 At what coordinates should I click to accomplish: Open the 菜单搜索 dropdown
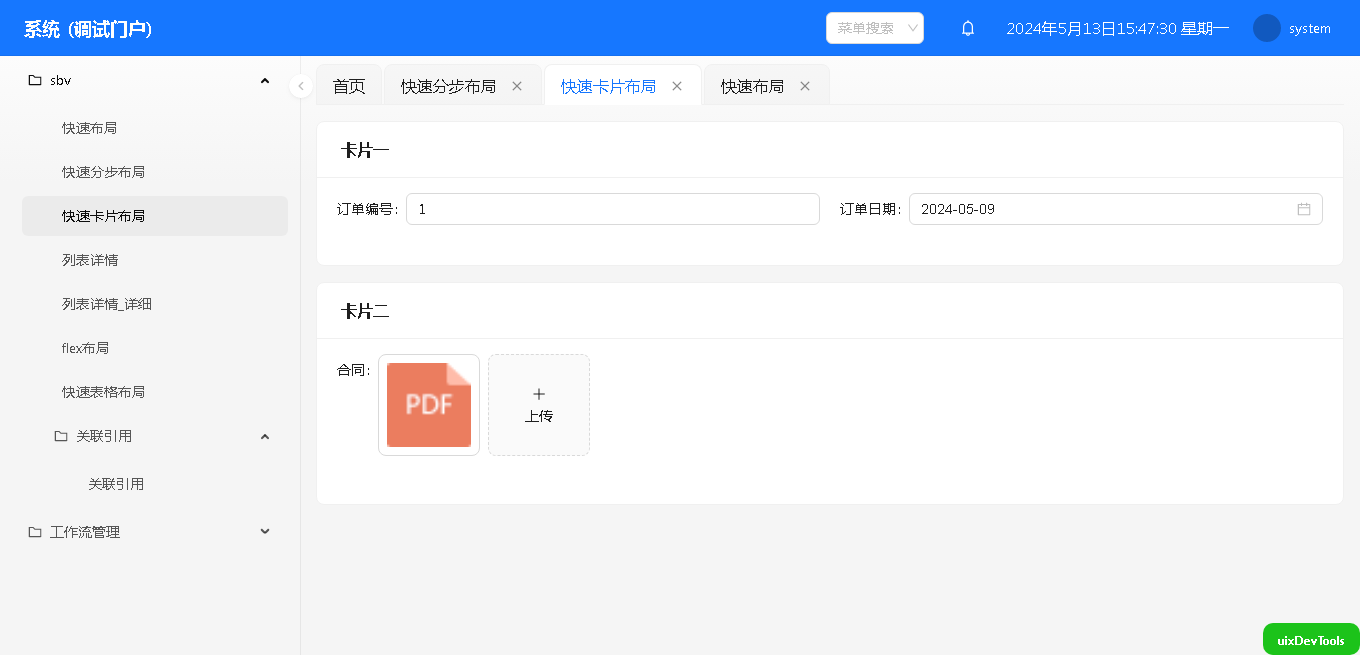pyautogui.click(x=874, y=28)
